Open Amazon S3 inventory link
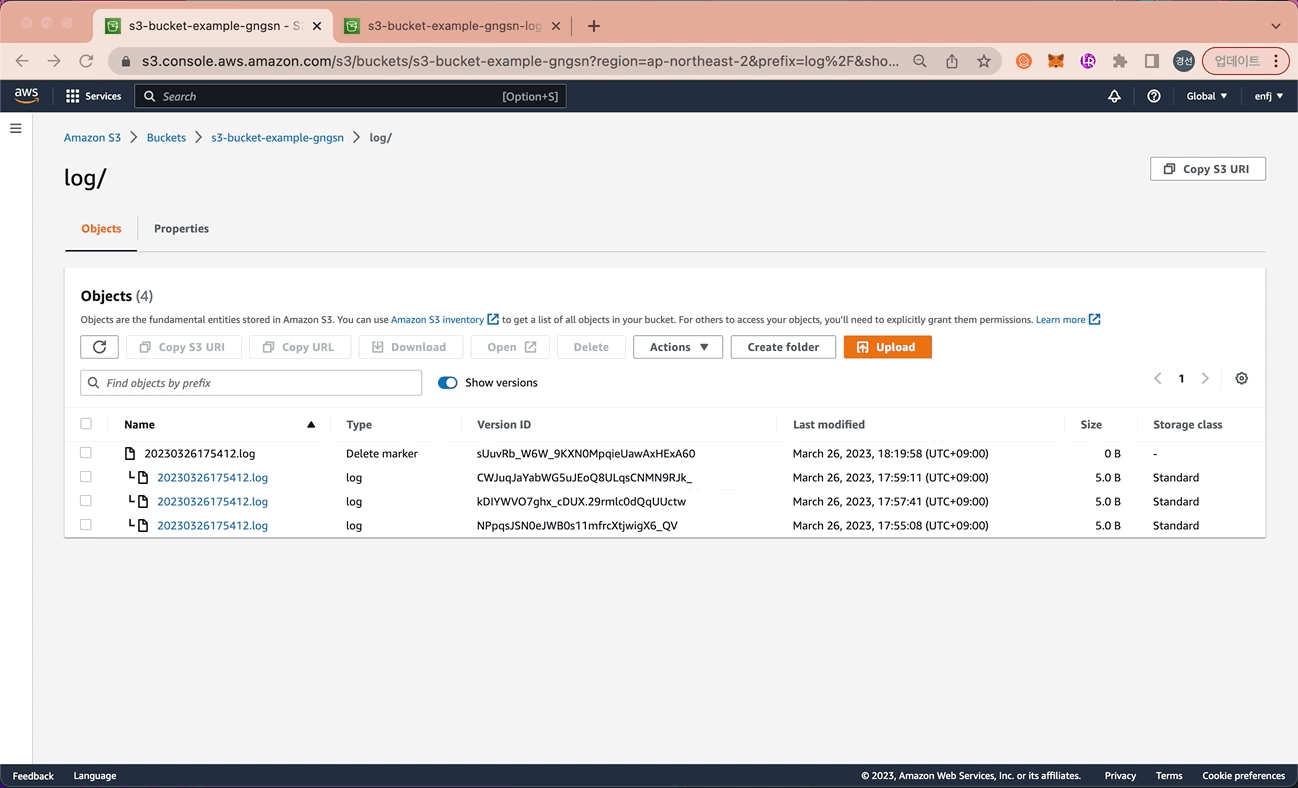The width and height of the screenshot is (1298, 788). (444, 320)
